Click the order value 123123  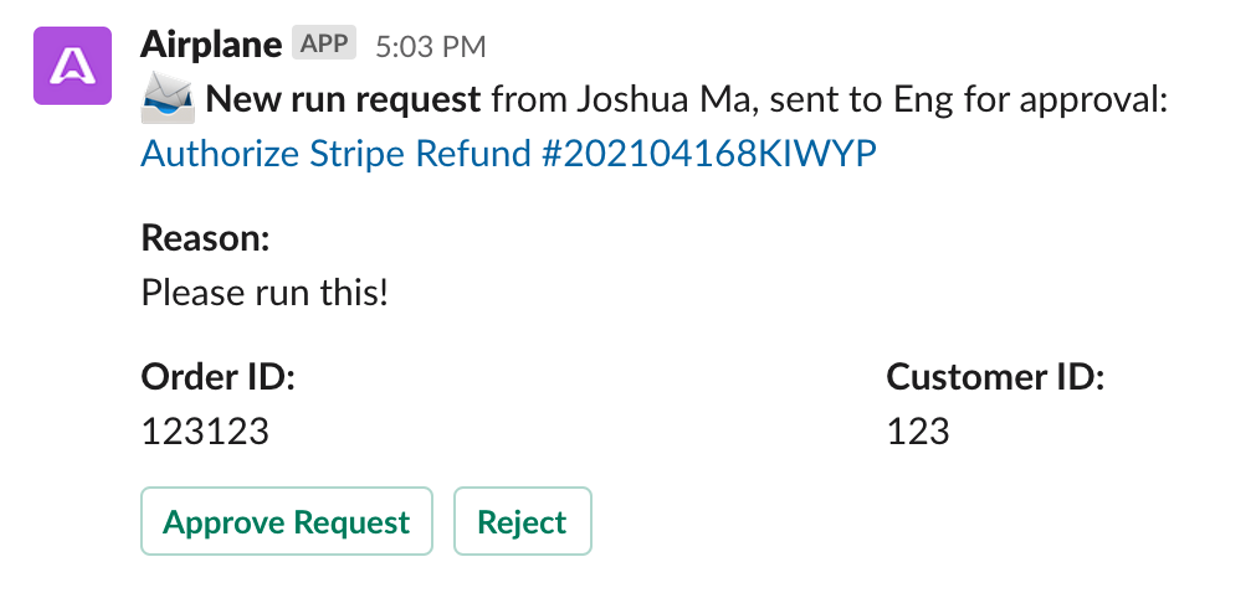tap(205, 431)
